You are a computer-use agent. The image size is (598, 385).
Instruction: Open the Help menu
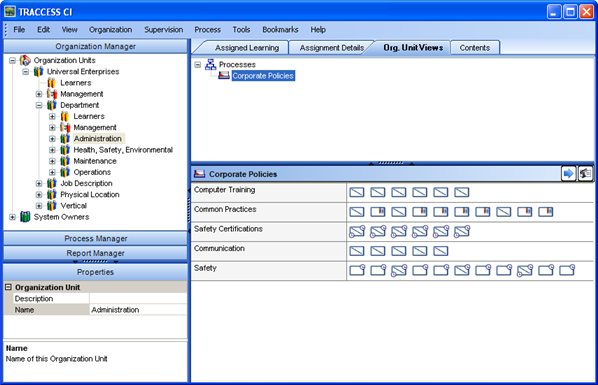[x=318, y=29]
